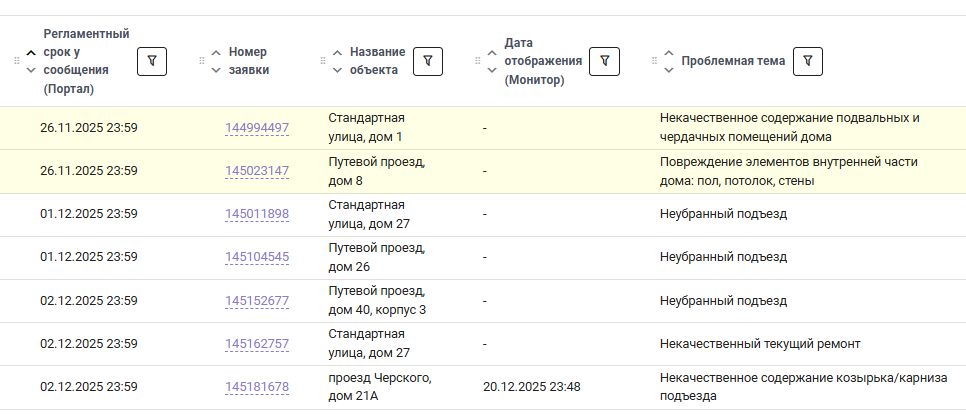The height and width of the screenshot is (415, 966).
Task: Click drag handle of Название объекта column
Action: [x=323, y=61]
